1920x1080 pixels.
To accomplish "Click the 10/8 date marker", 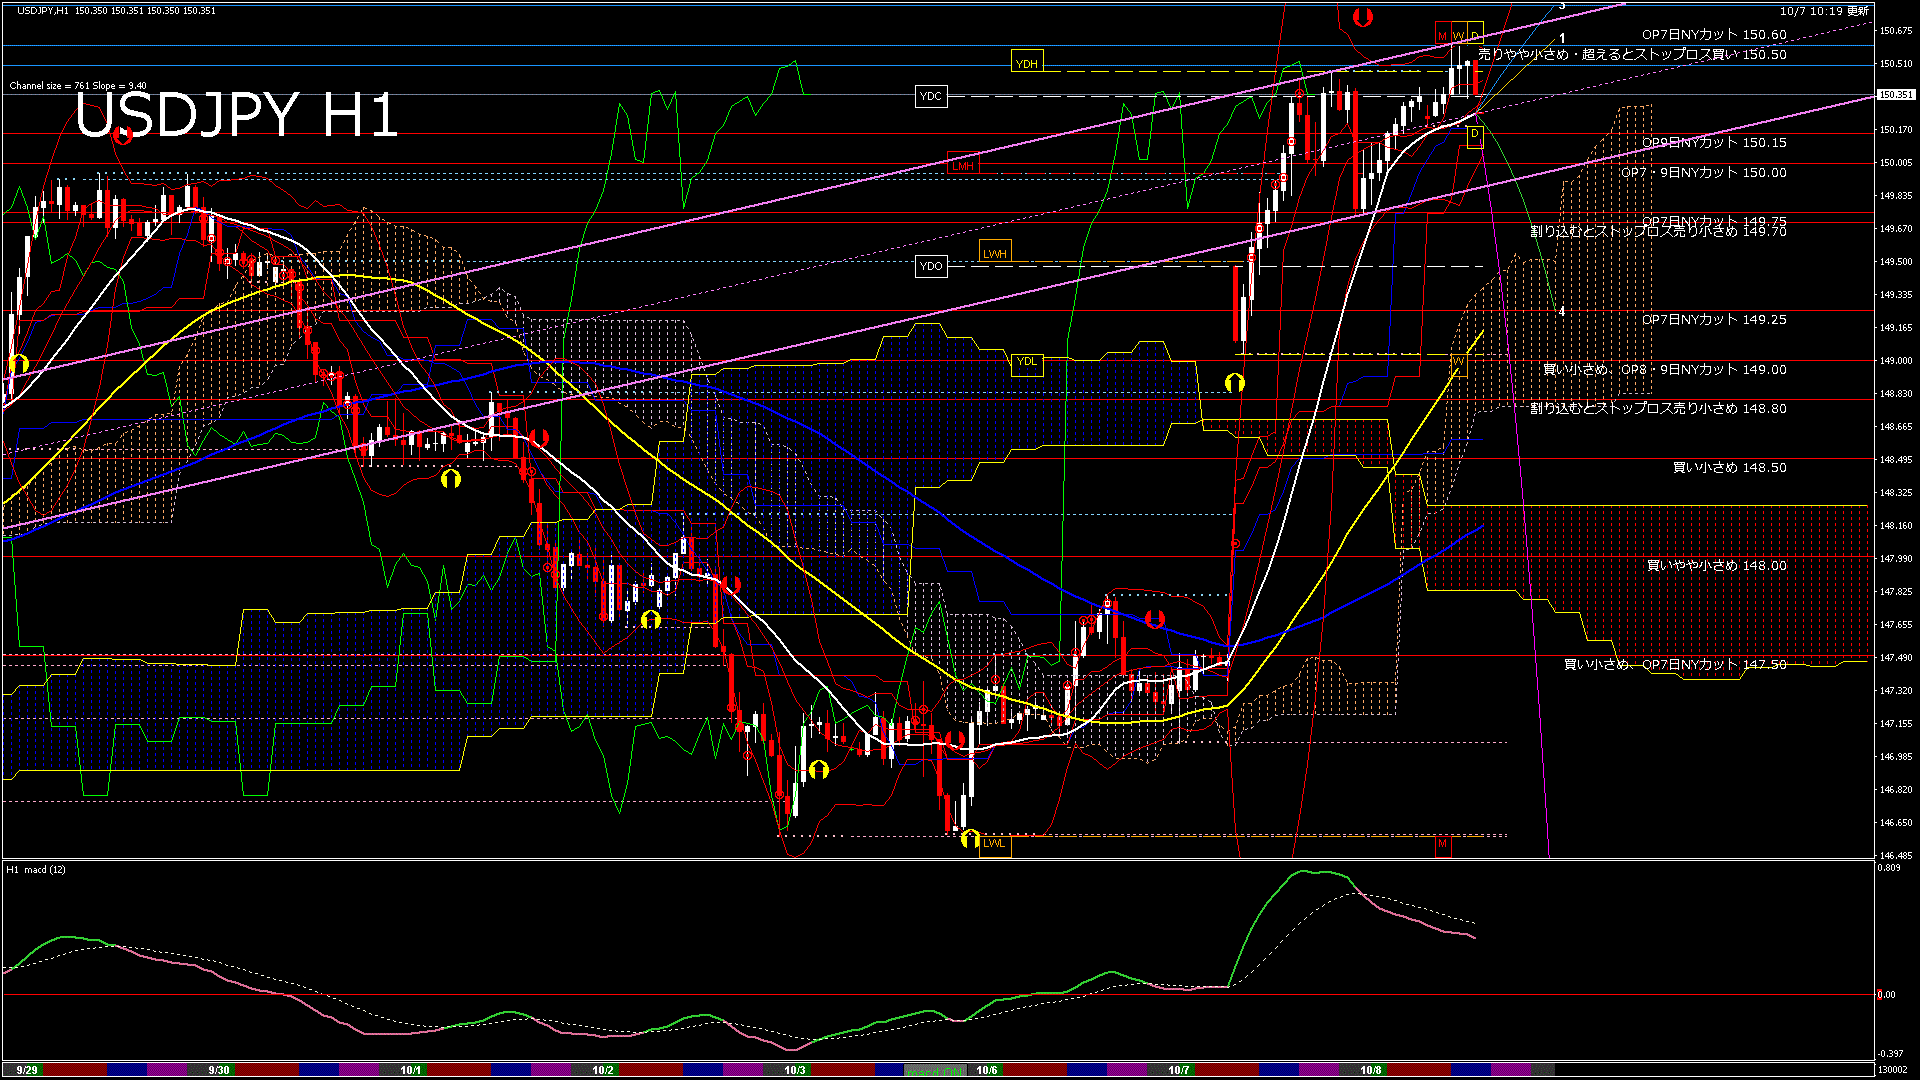I will tap(1370, 1070).
